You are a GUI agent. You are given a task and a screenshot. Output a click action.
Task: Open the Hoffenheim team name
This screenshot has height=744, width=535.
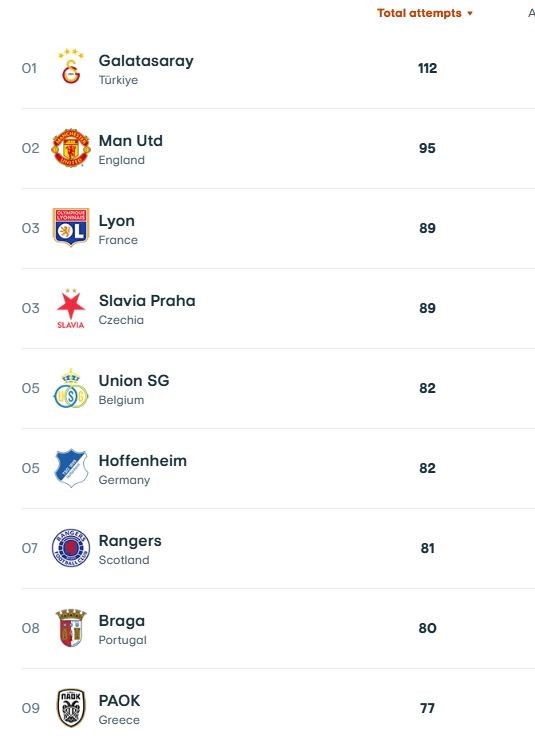point(143,460)
